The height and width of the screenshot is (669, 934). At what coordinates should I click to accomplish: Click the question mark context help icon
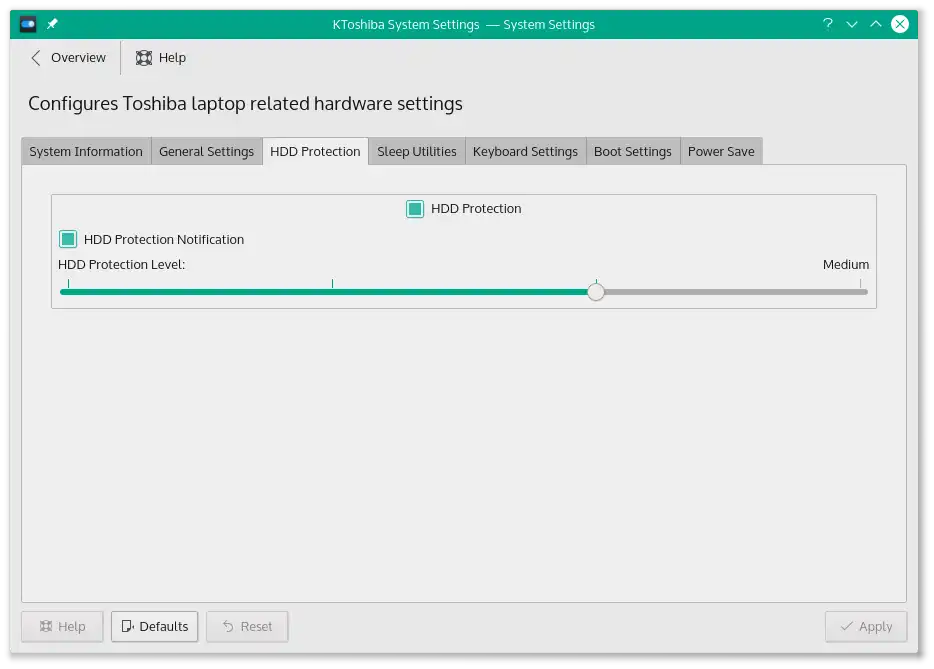coord(827,24)
